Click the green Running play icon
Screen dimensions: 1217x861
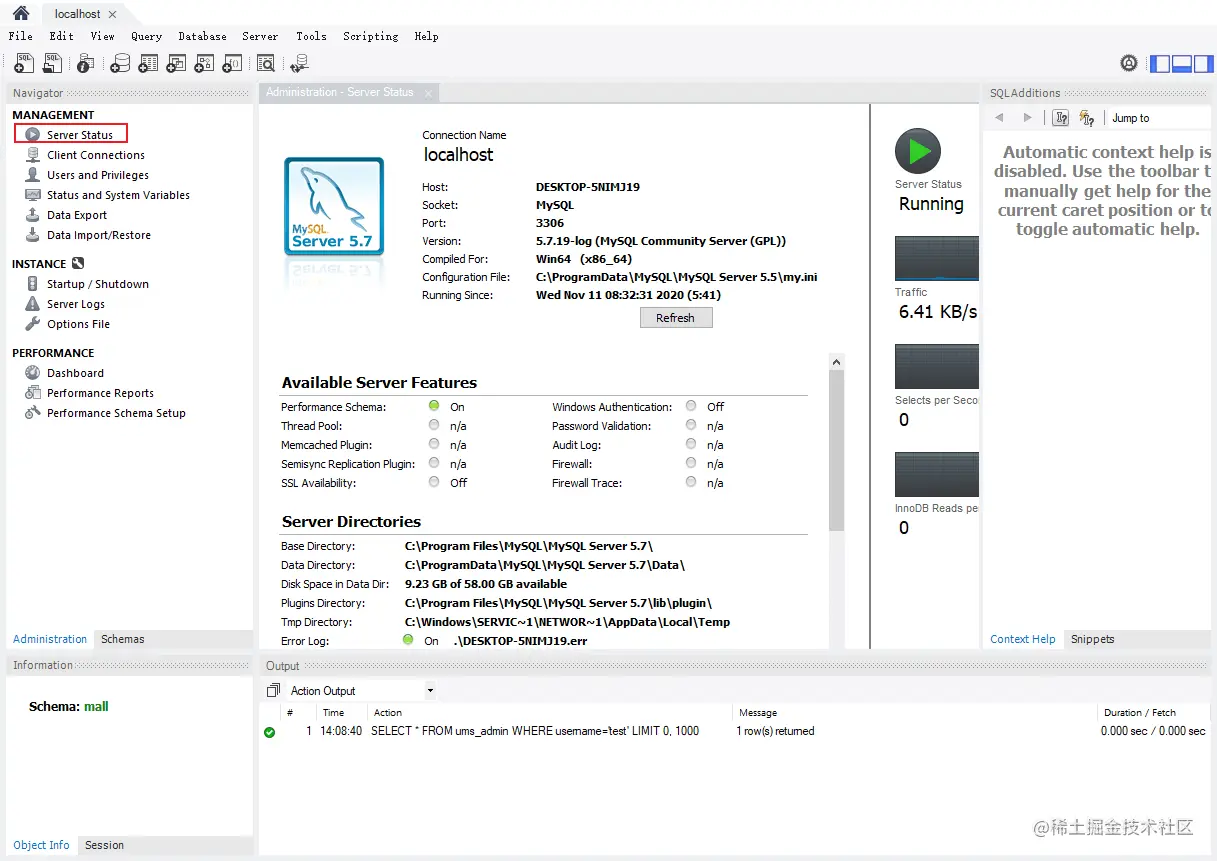tap(918, 152)
